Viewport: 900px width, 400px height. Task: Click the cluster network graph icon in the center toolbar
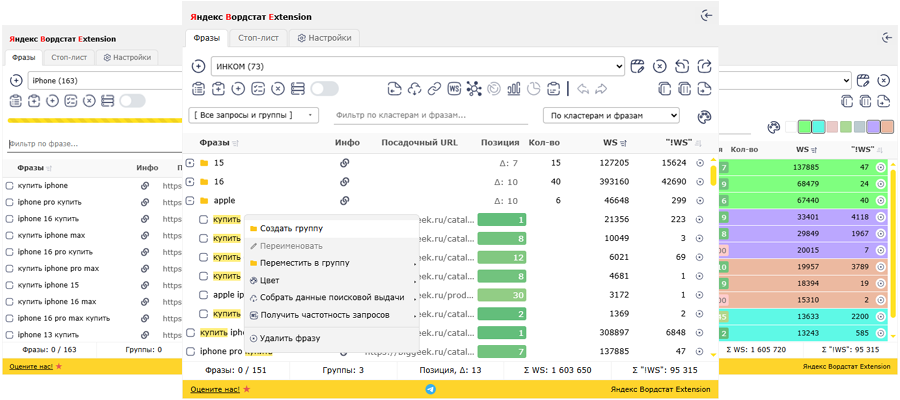pos(474,89)
